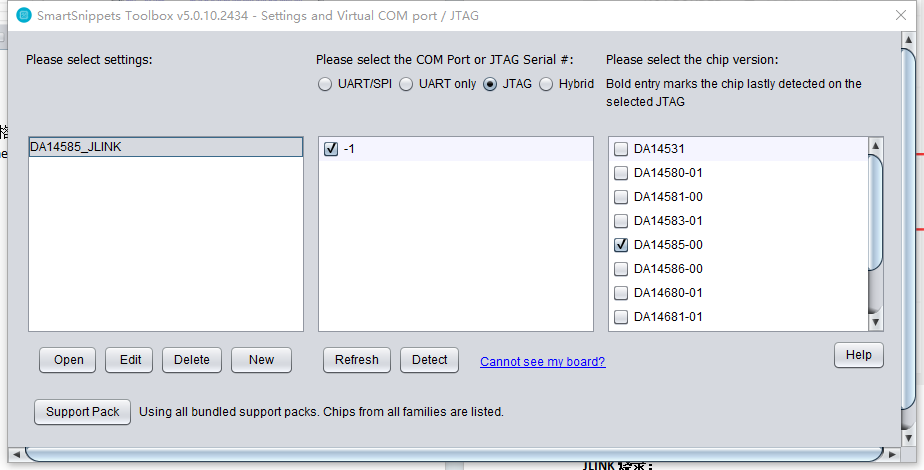Click the SmartSnippets Toolbox app icon
The height and width of the screenshot is (470, 924).
pos(24,15)
